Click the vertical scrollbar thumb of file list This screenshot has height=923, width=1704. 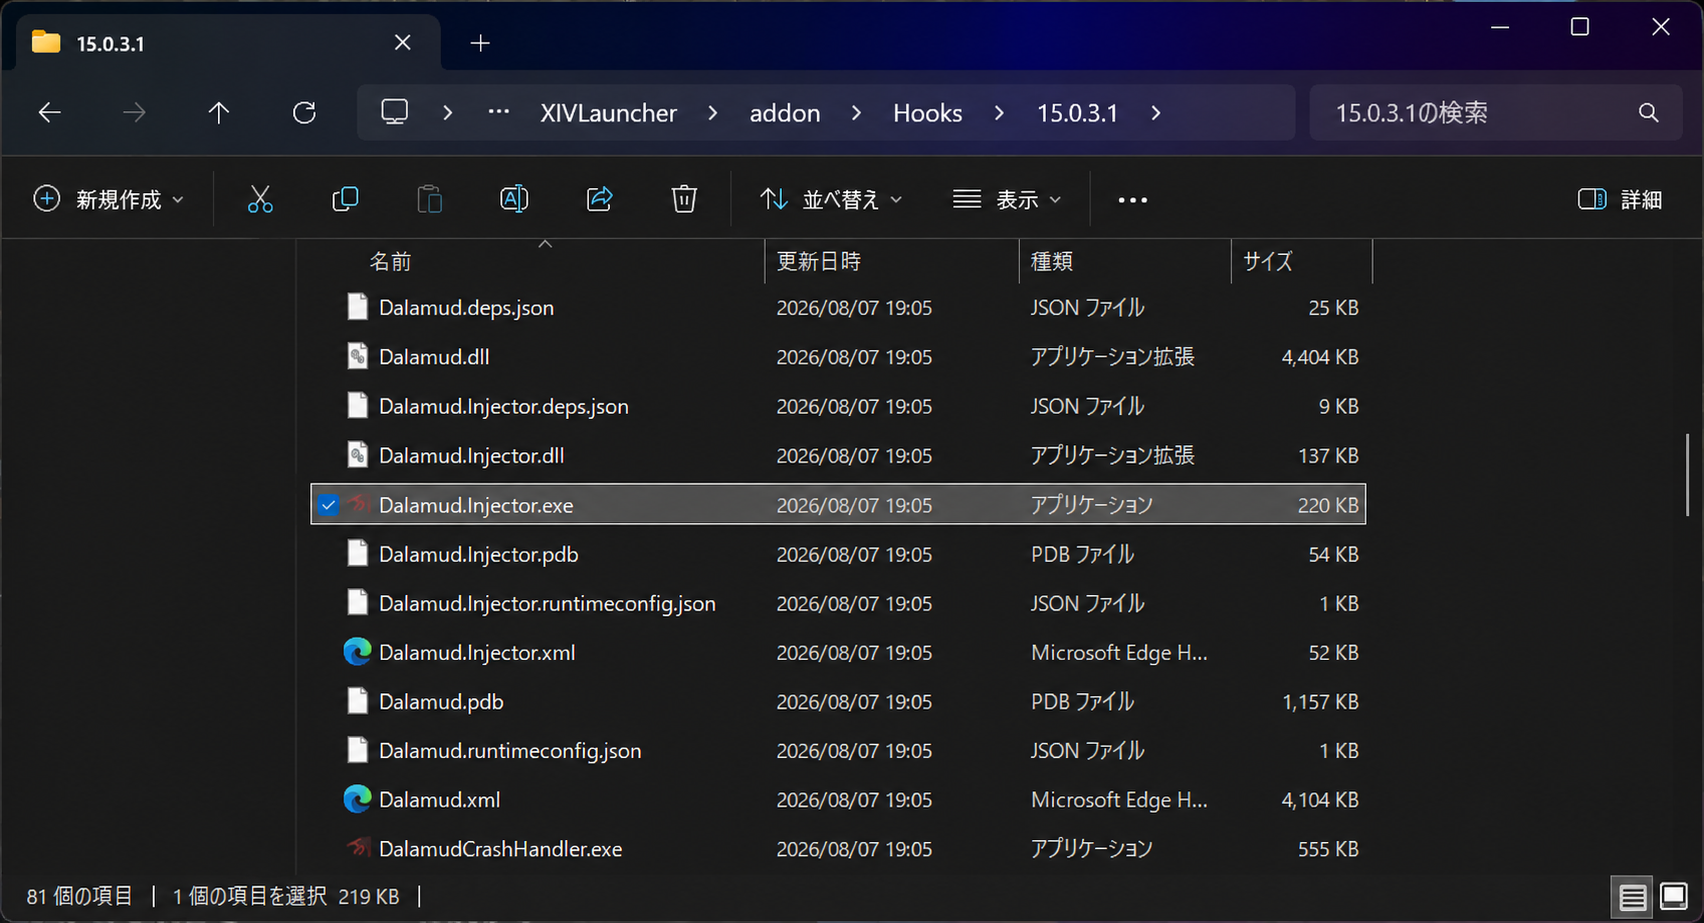(x=1687, y=475)
